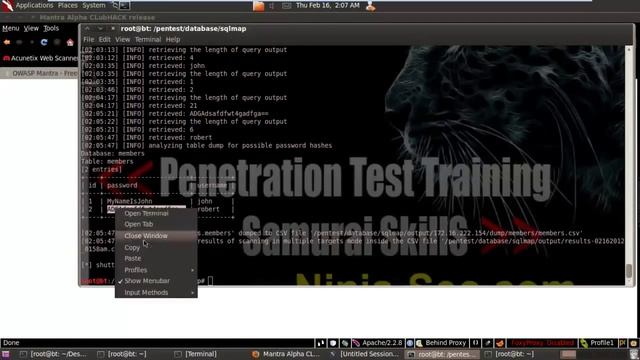Click the keyboard indicator in top panel
The width and height of the screenshot is (640, 360).
click(x=287, y=6)
